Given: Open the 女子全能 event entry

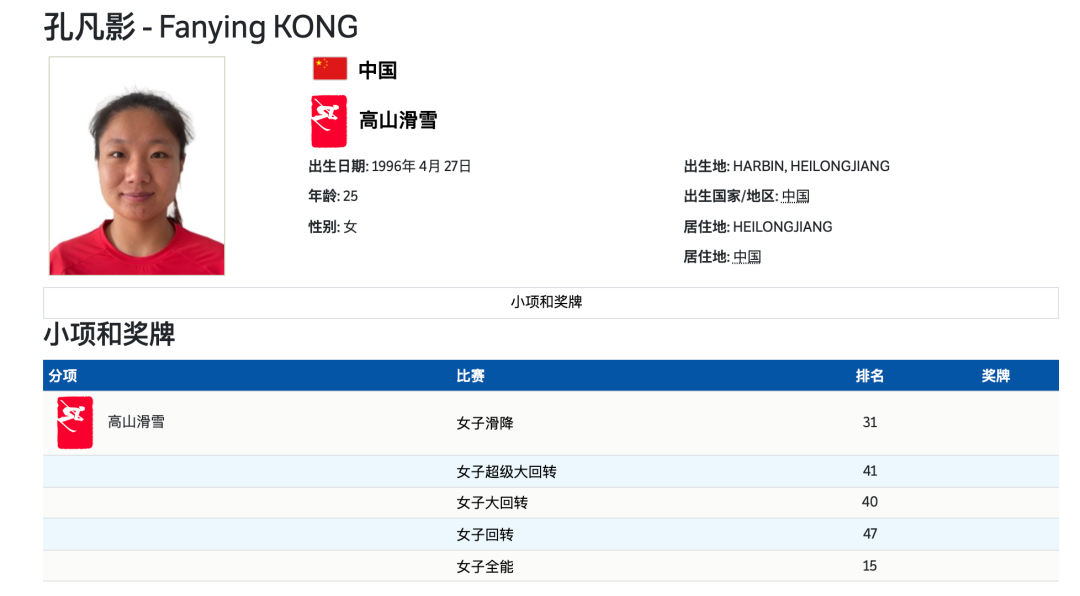Looking at the screenshot, I should (485, 566).
